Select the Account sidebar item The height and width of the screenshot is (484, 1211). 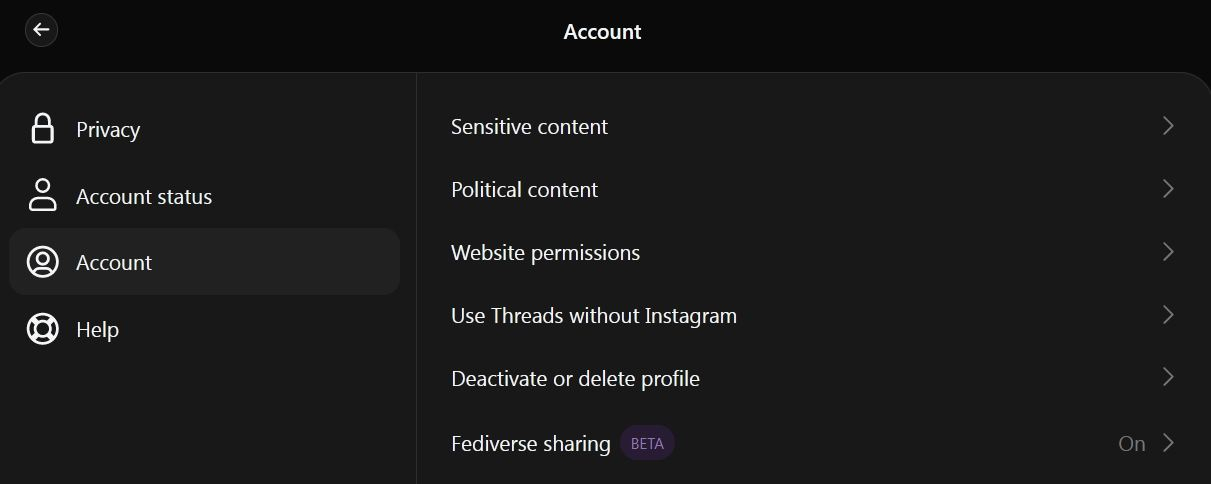114,263
